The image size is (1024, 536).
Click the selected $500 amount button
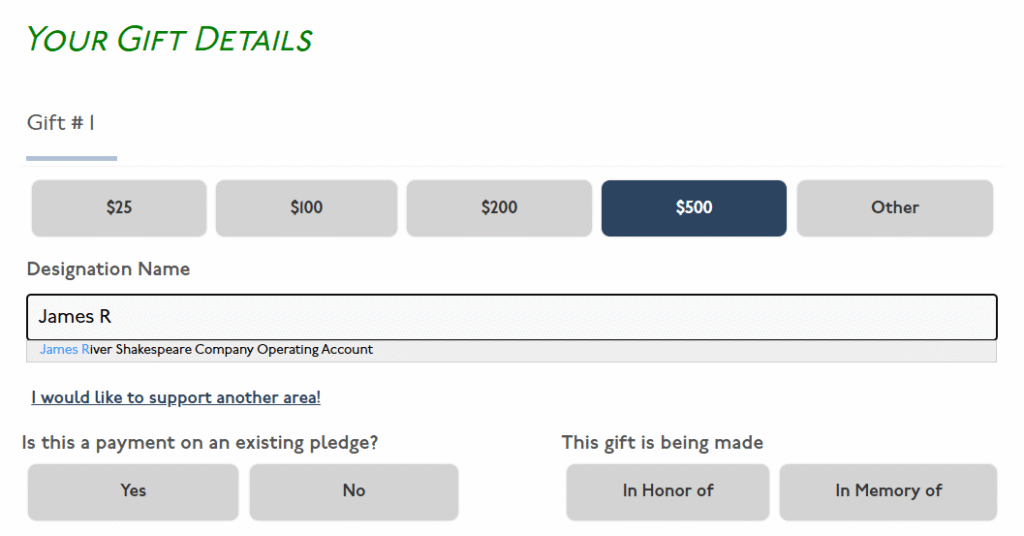pos(694,208)
